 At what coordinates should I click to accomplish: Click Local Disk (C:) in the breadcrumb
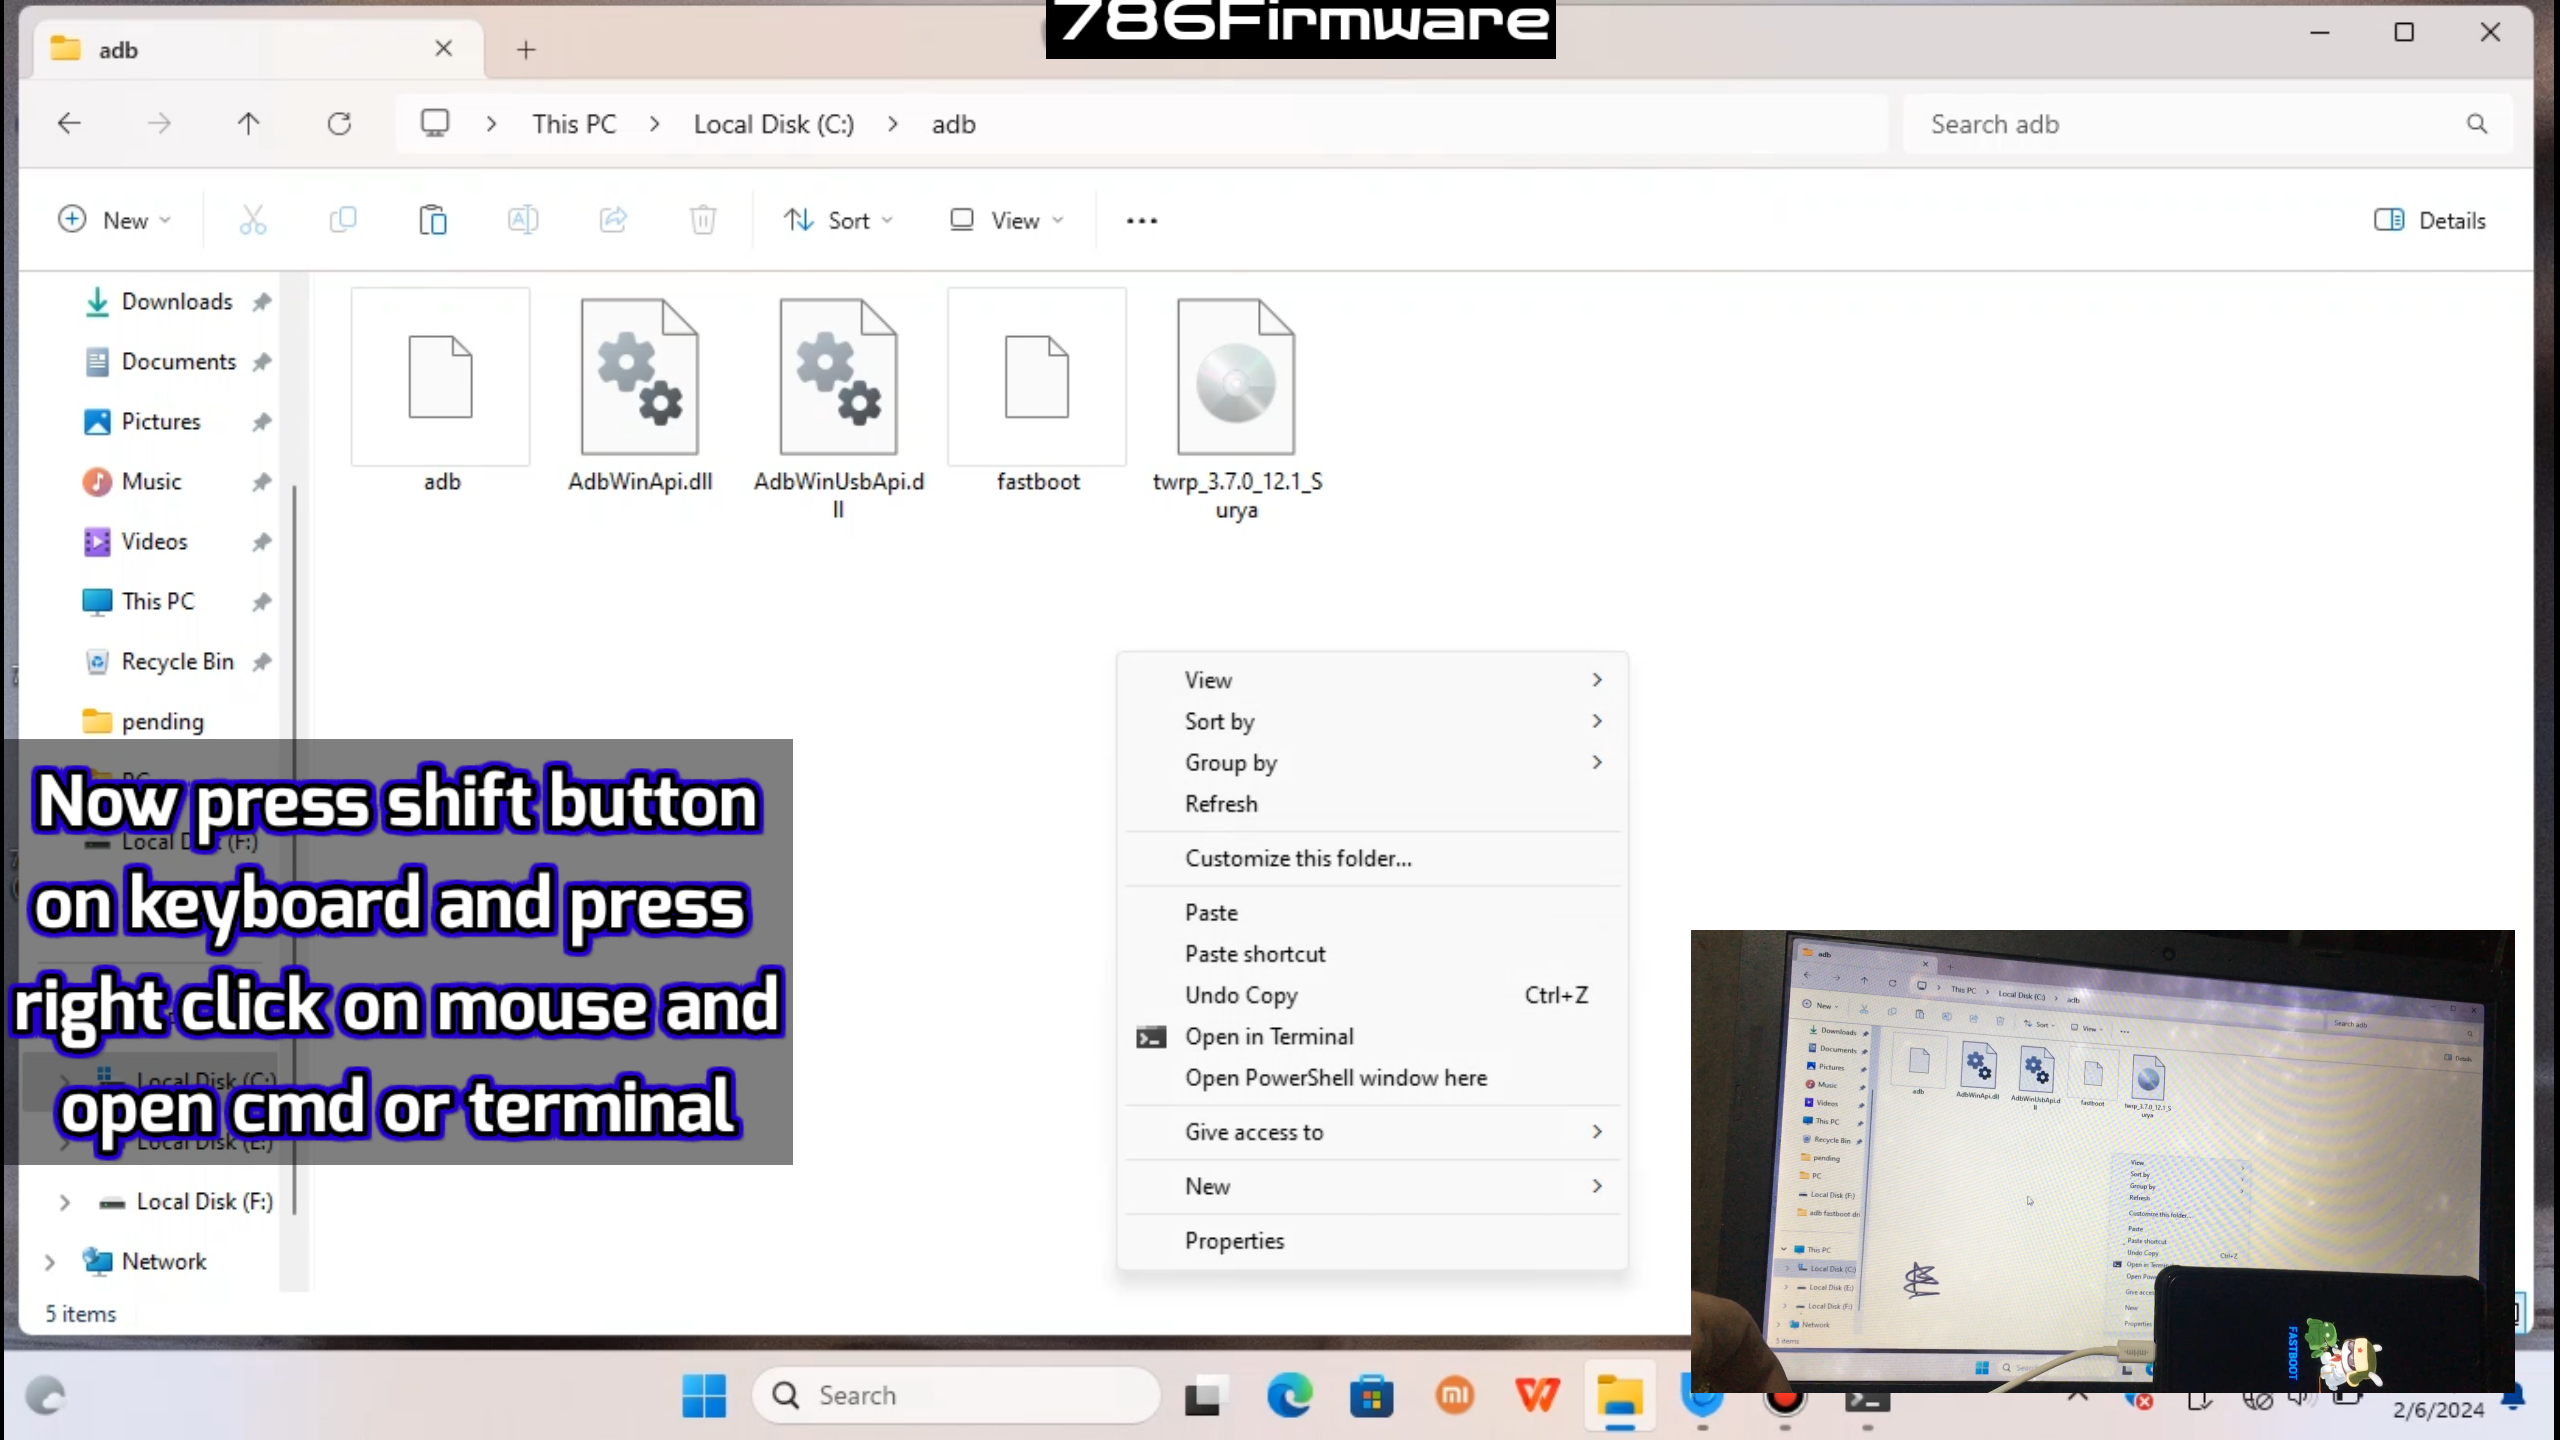point(773,124)
